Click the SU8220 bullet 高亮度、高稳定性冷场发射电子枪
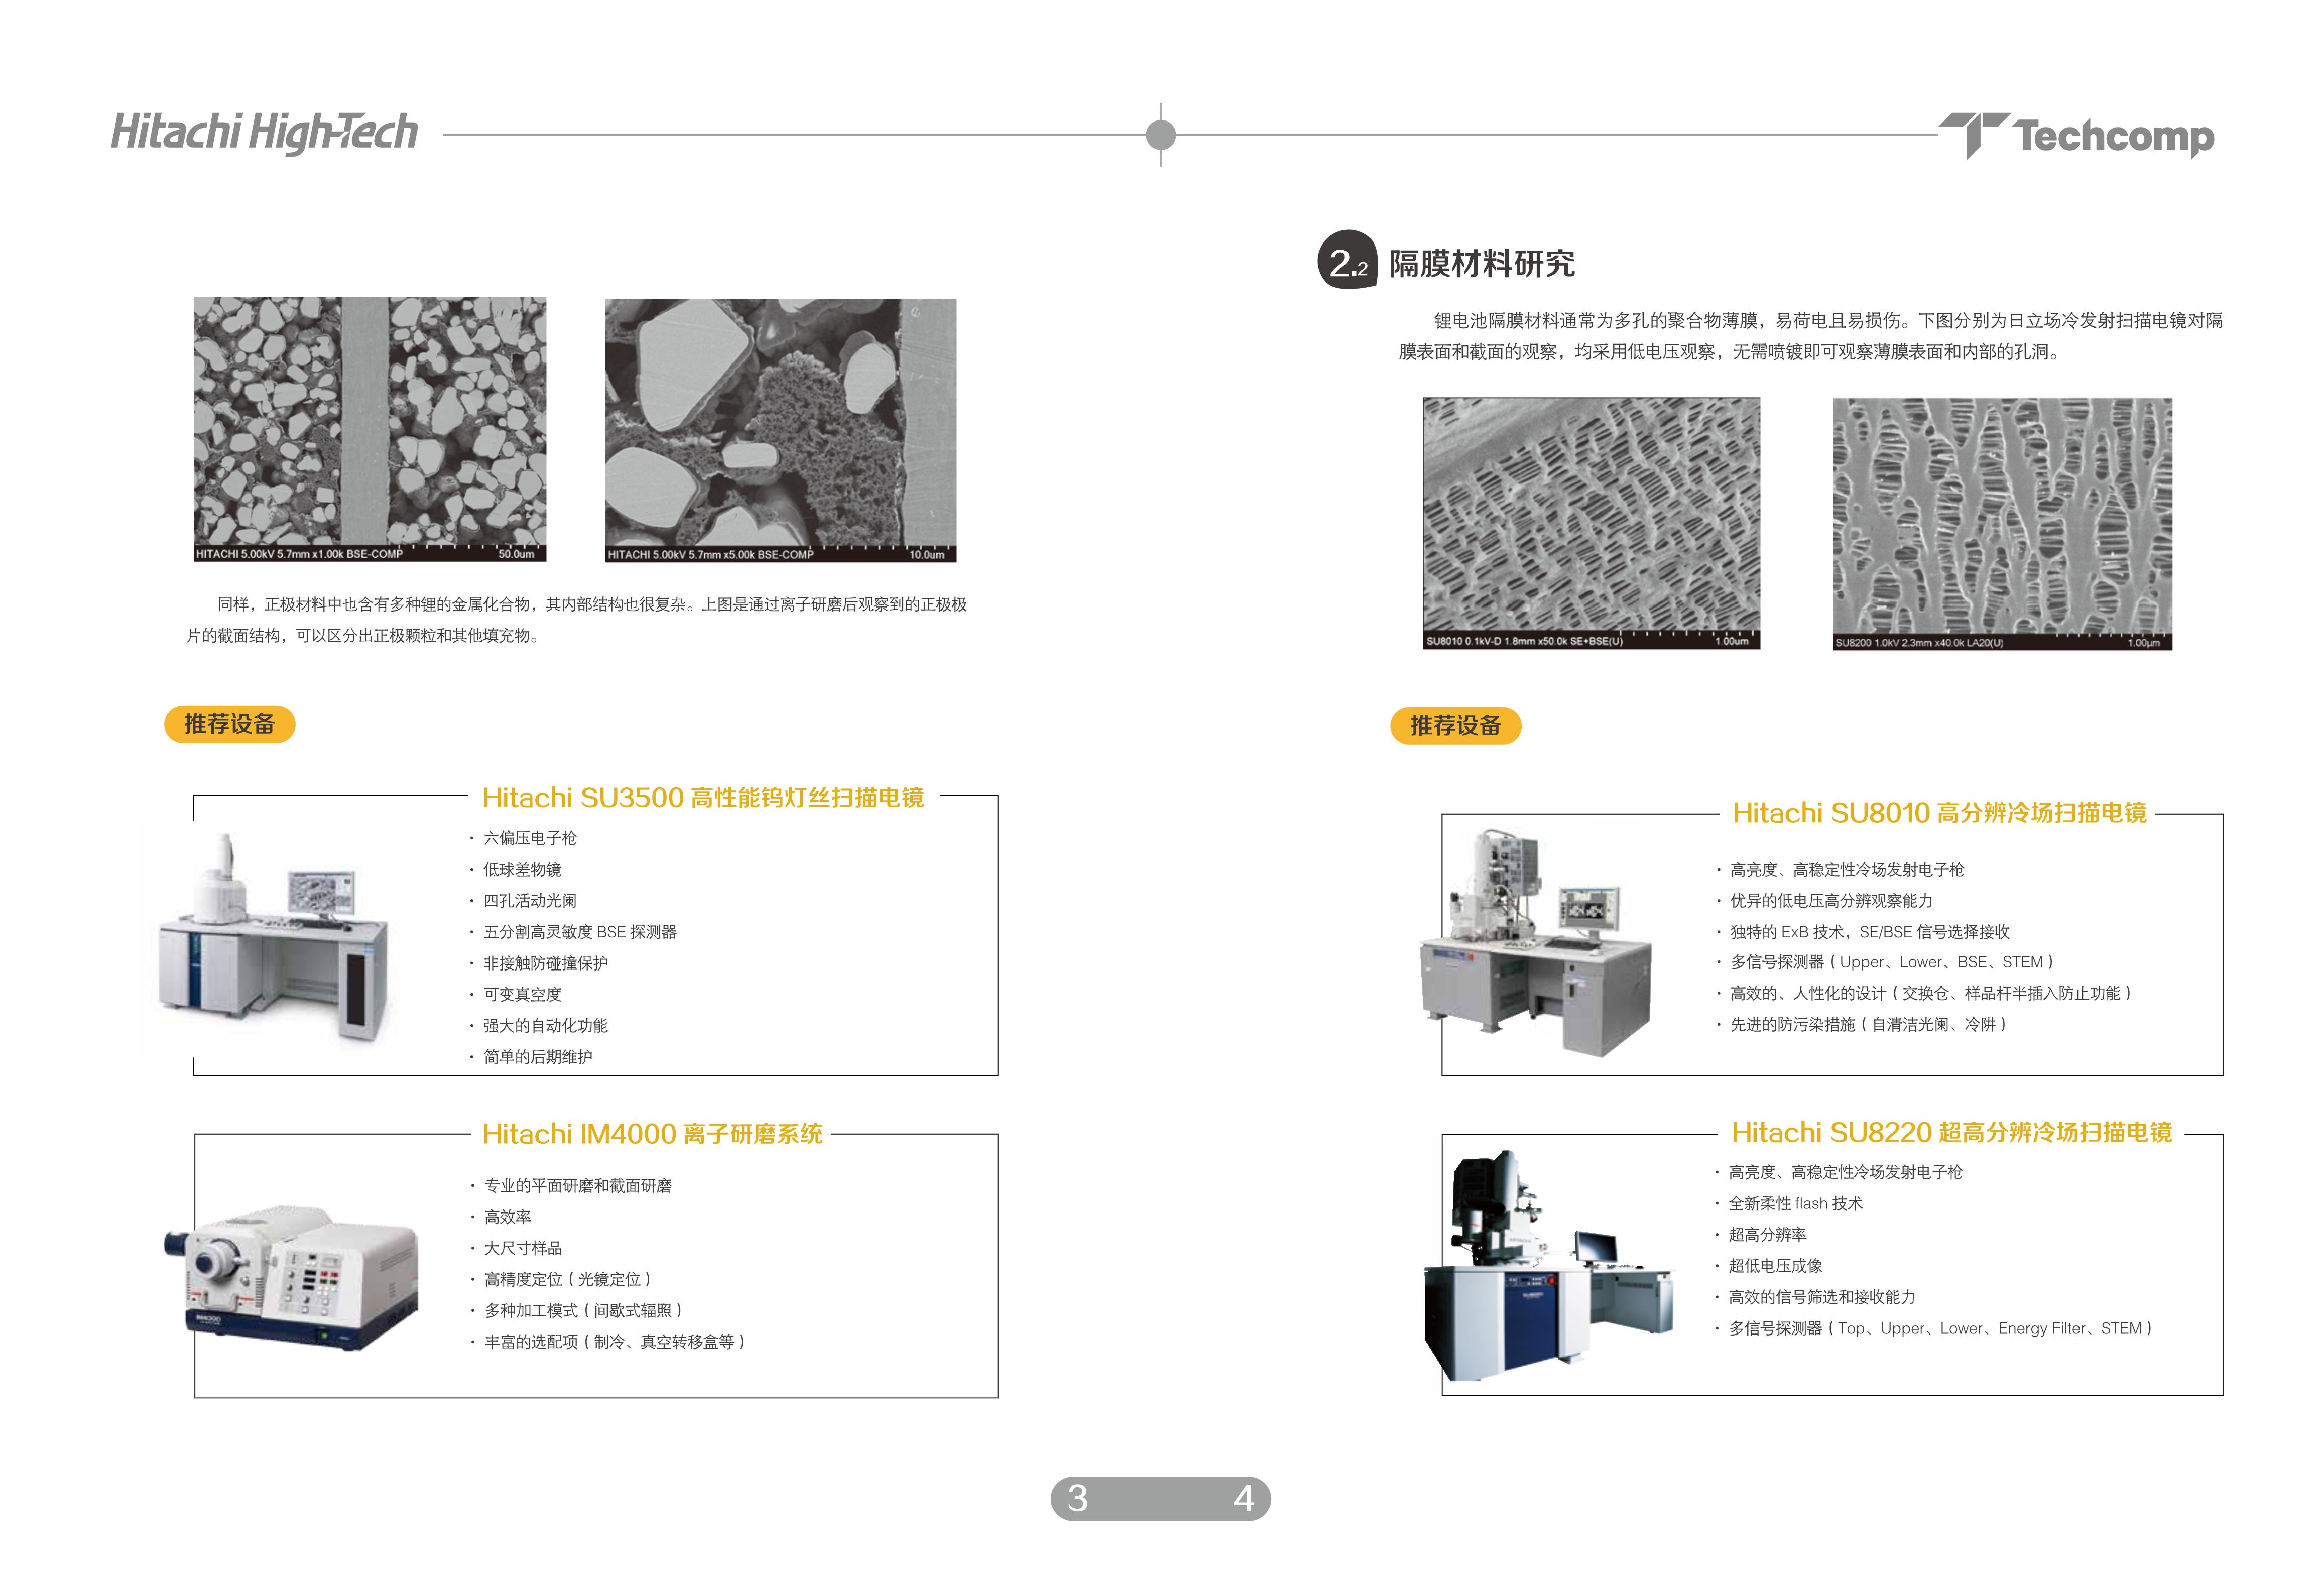Image resolution: width=2324 pixels, height=1577 pixels. tap(1838, 1172)
